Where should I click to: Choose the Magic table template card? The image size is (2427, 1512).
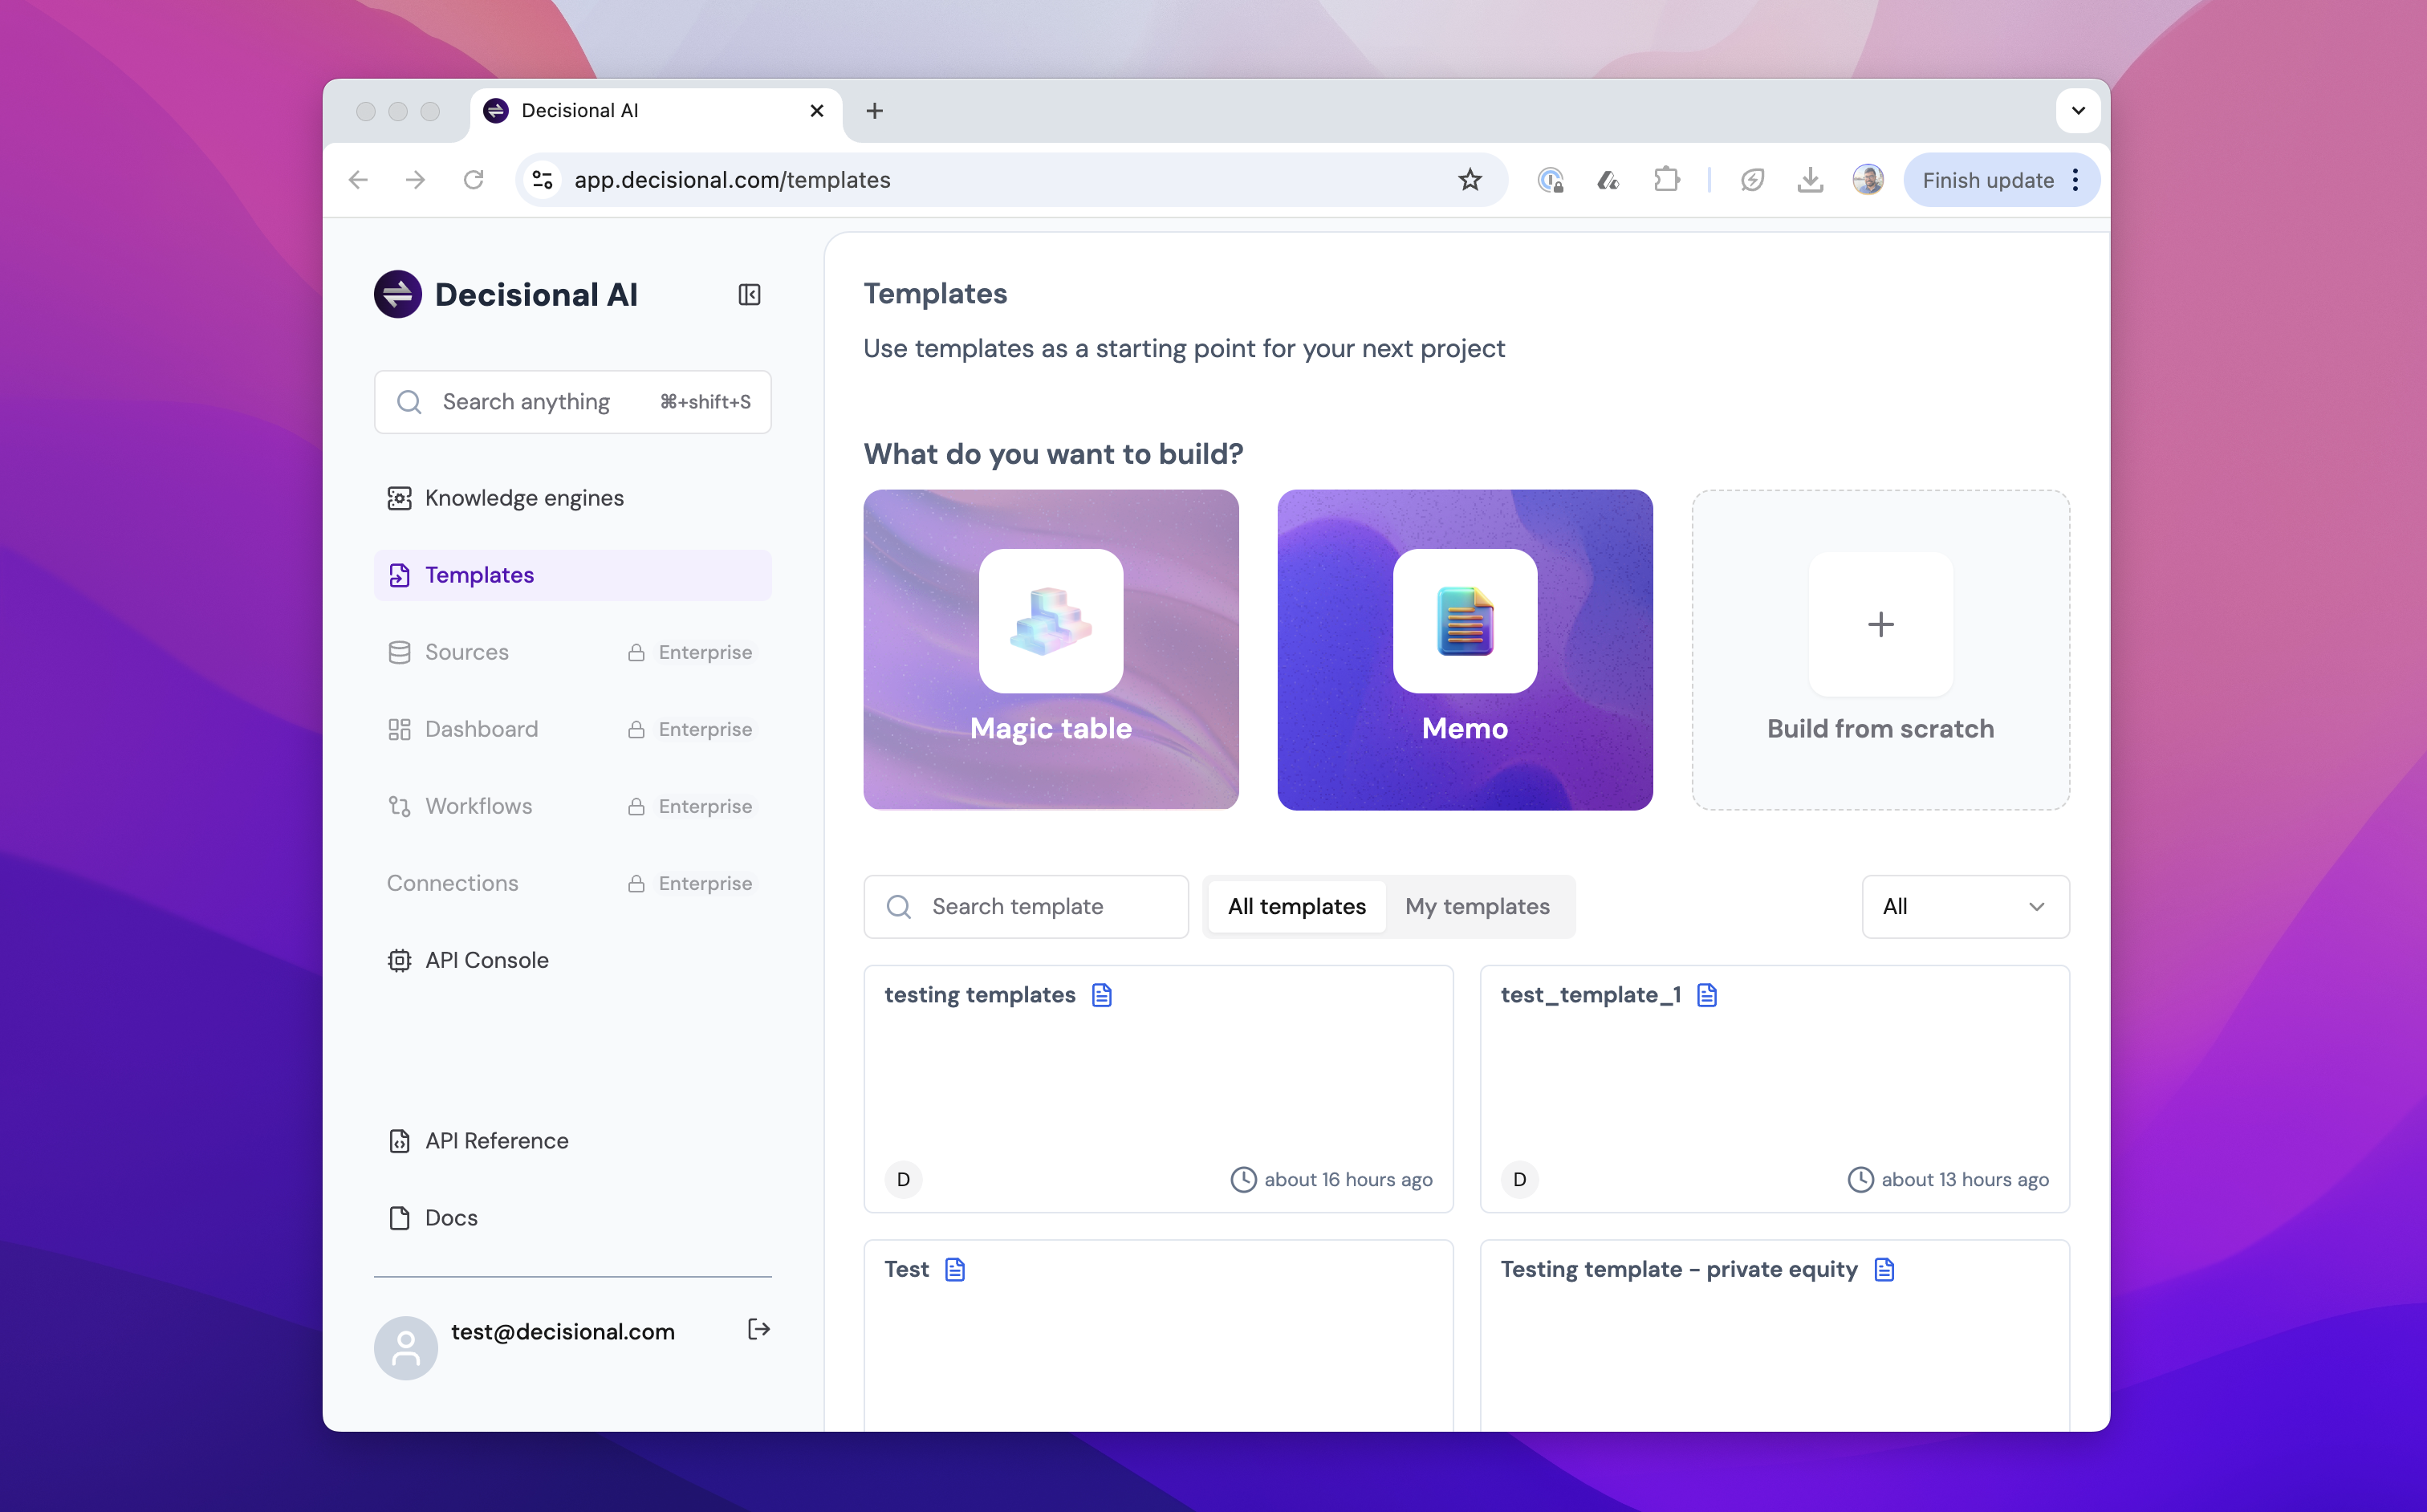tap(1050, 650)
